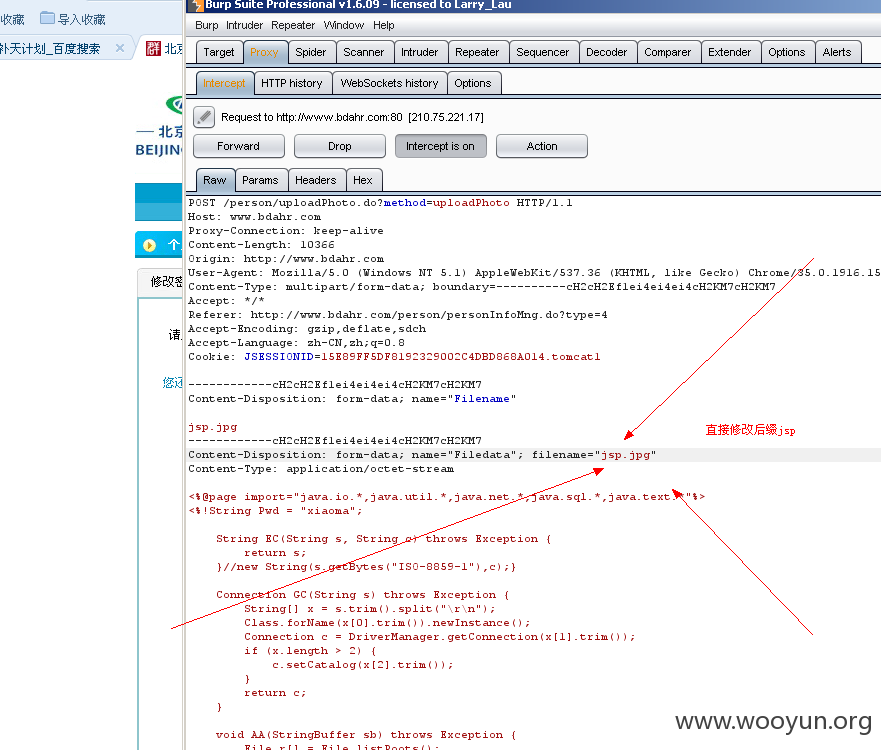The height and width of the screenshot is (750, 881).
Task: Click the Referer header line
Action: click(398, 315)
